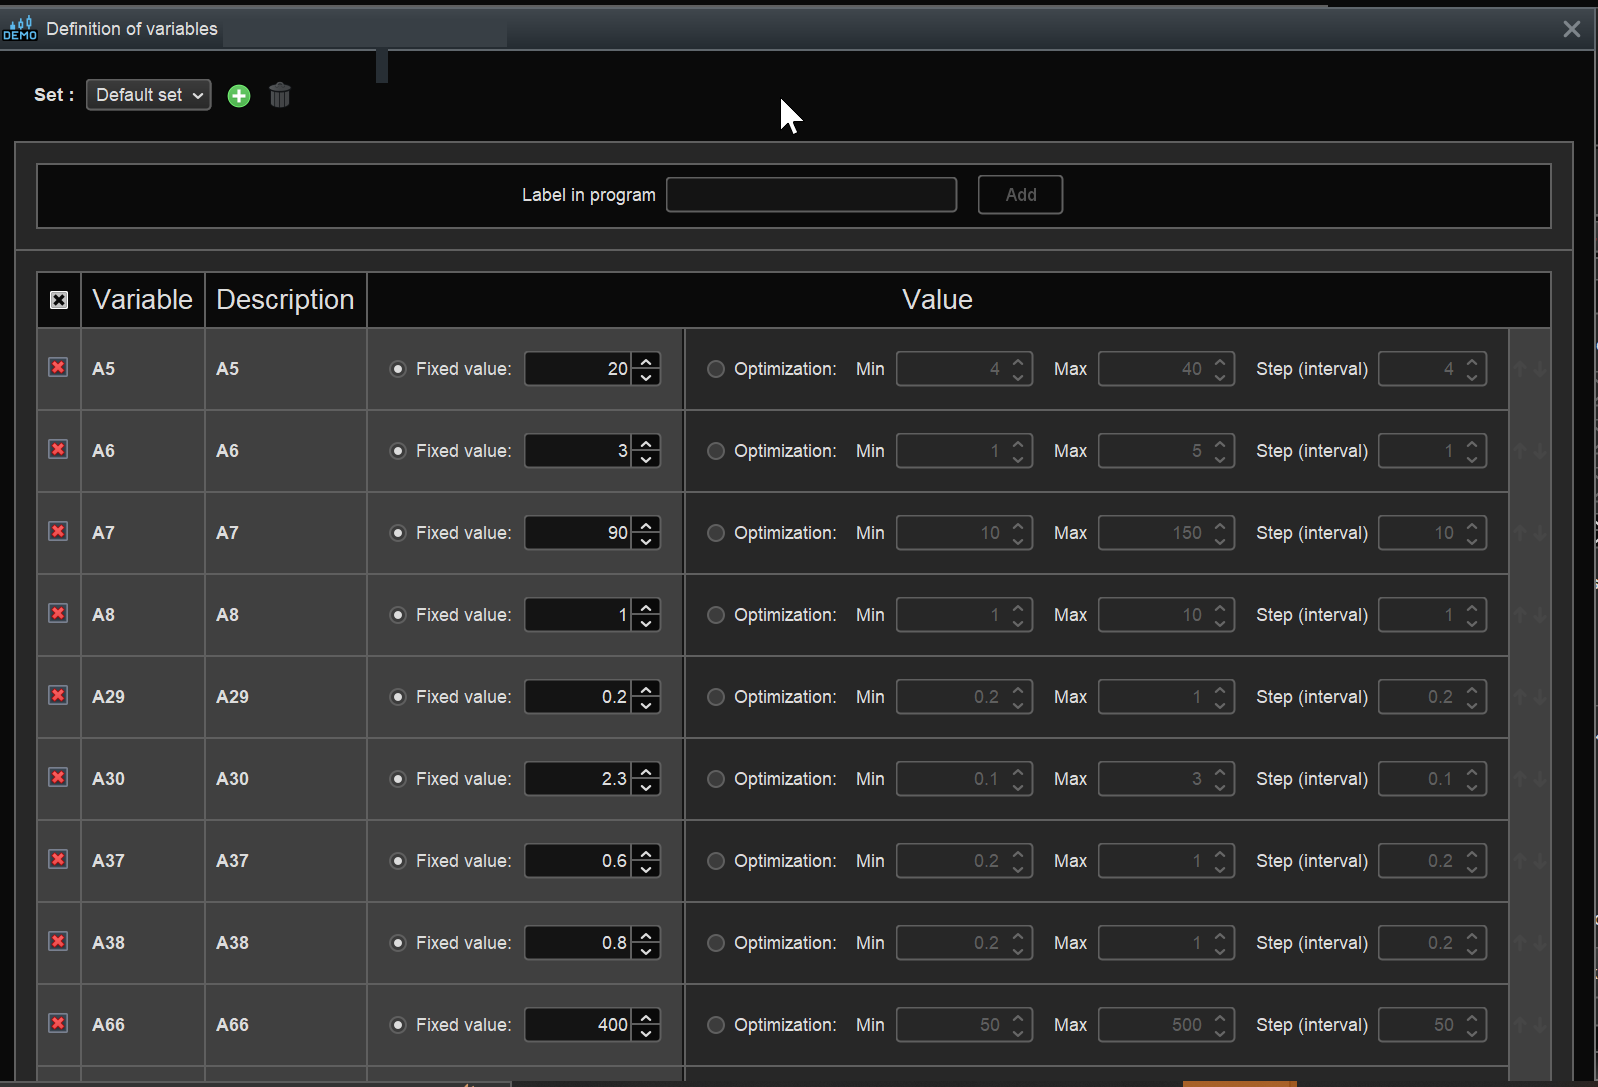Click the A5 fixed value field showing 20
This screenshot has width=1598, height=1087.
579,369
